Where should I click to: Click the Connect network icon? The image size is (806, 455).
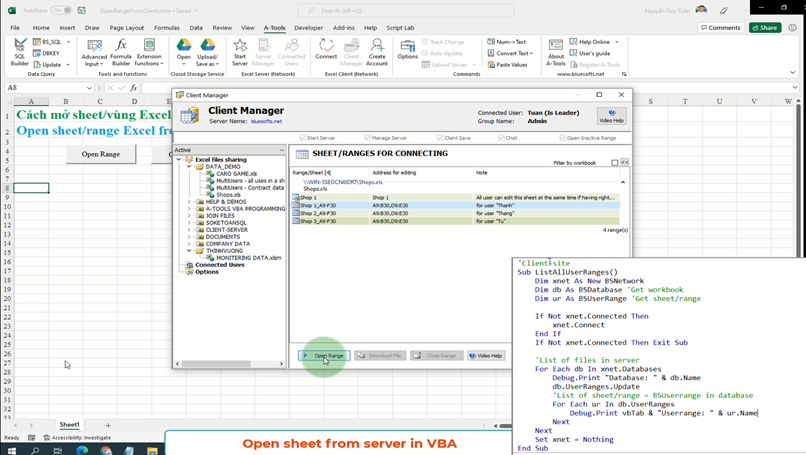coord(326,50)
